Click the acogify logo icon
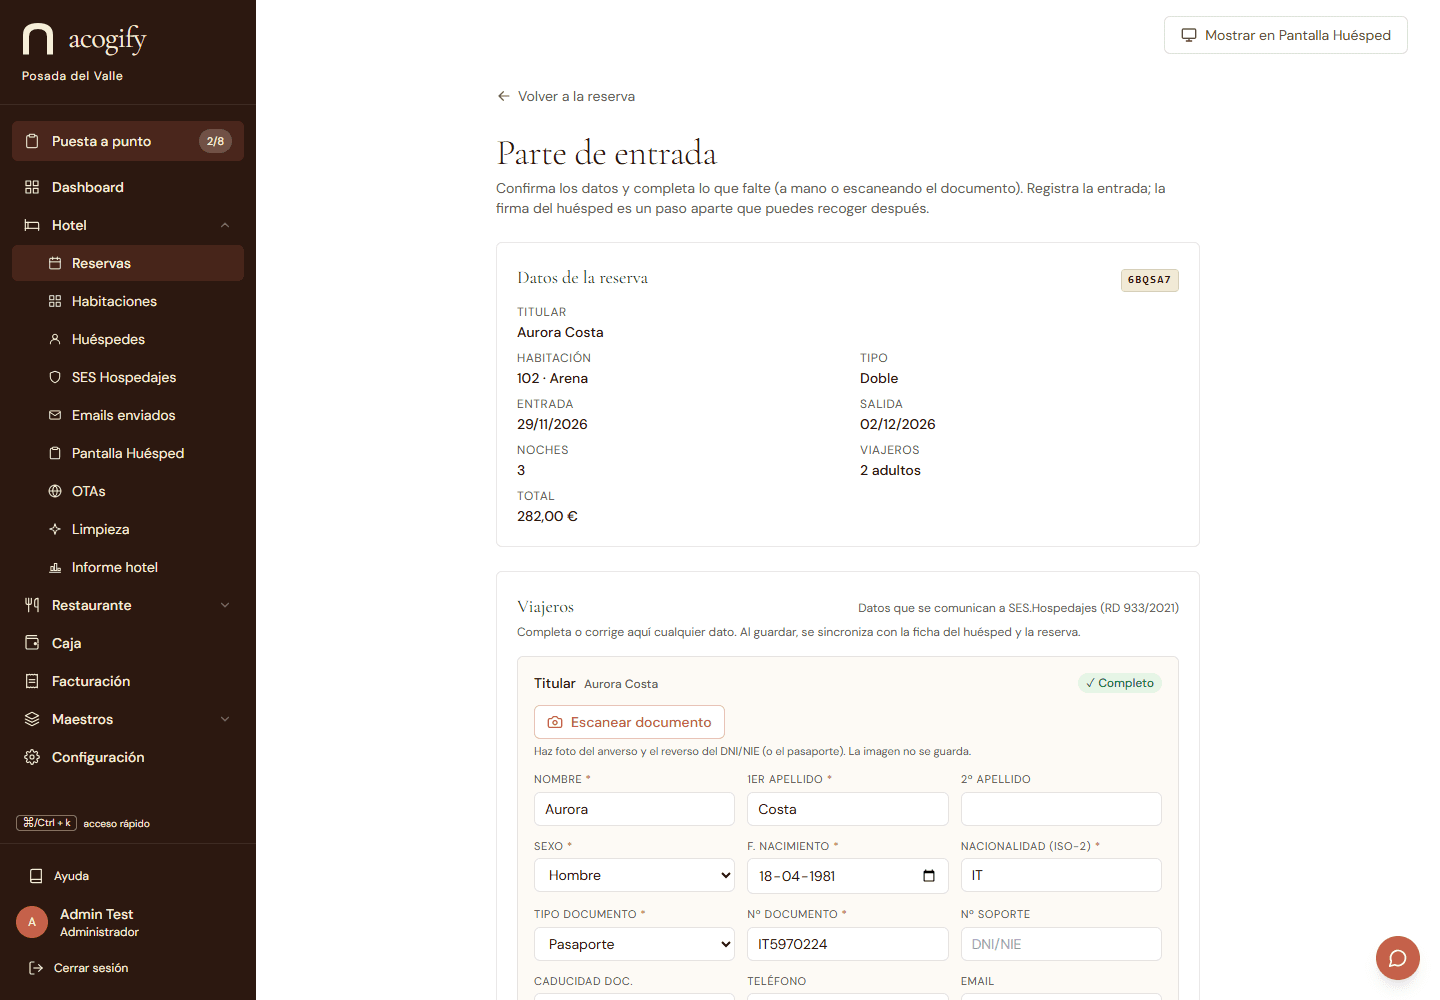This screenshot has width=1440, height=1000. (38, 39)
